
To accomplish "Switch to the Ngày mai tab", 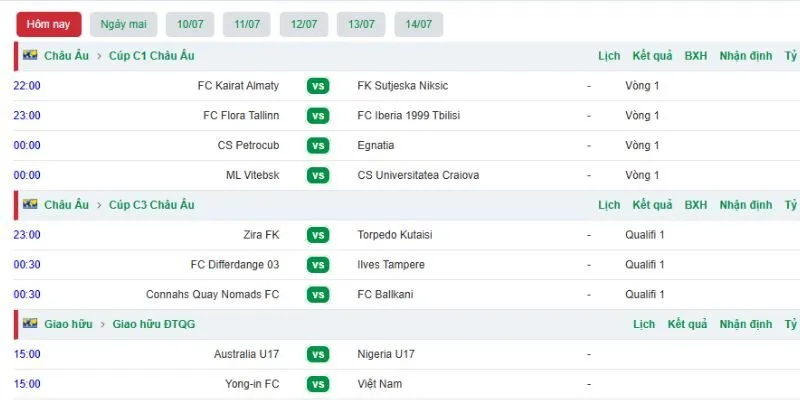I will tap(123, 24).
